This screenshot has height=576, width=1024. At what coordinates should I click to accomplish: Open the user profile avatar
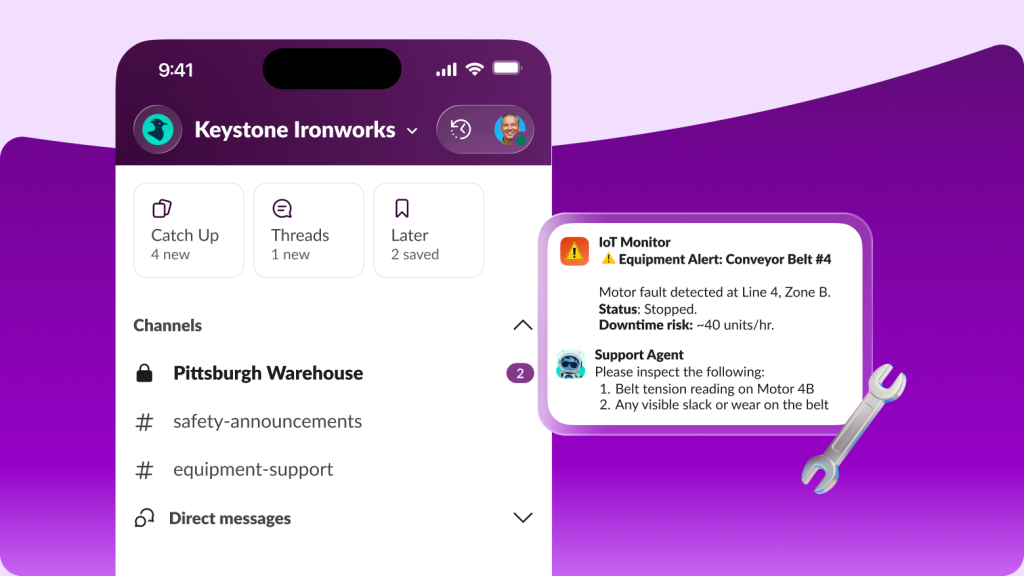click(x=510, y=129)
